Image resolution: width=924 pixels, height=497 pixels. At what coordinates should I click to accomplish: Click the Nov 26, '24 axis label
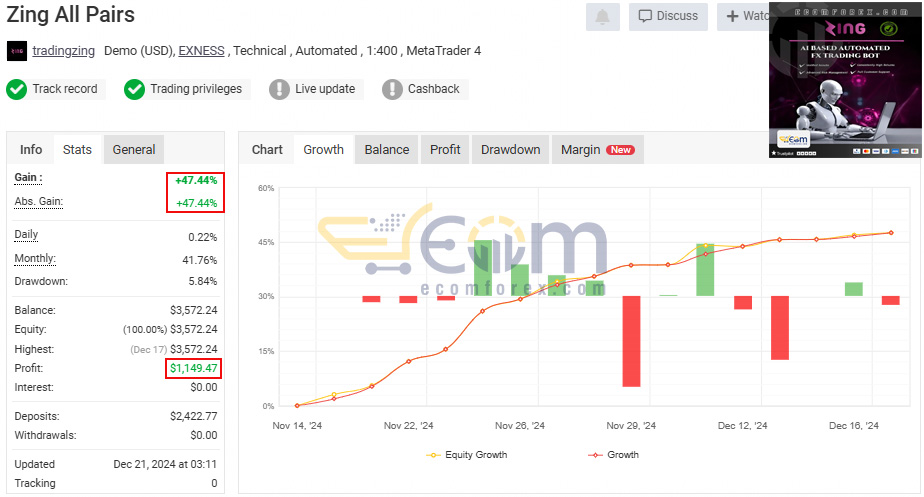tap(520, 426)
